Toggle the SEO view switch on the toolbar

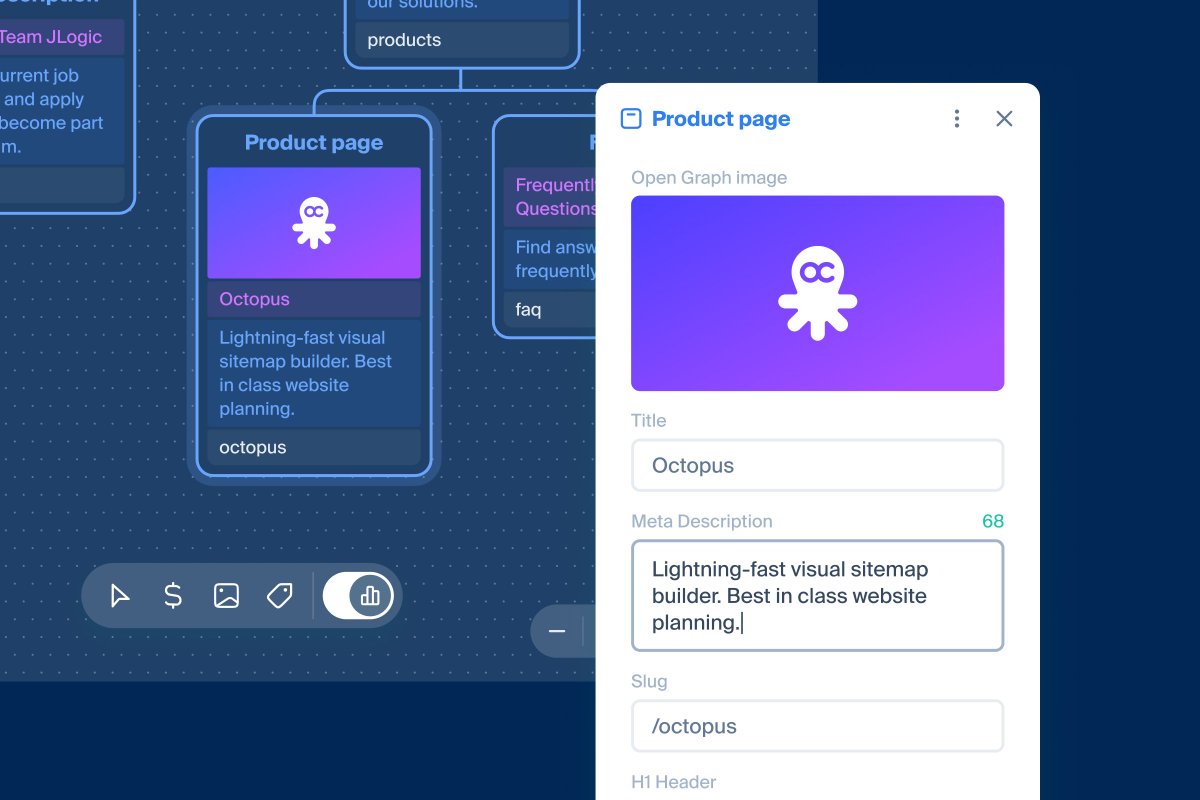(357, 595)
